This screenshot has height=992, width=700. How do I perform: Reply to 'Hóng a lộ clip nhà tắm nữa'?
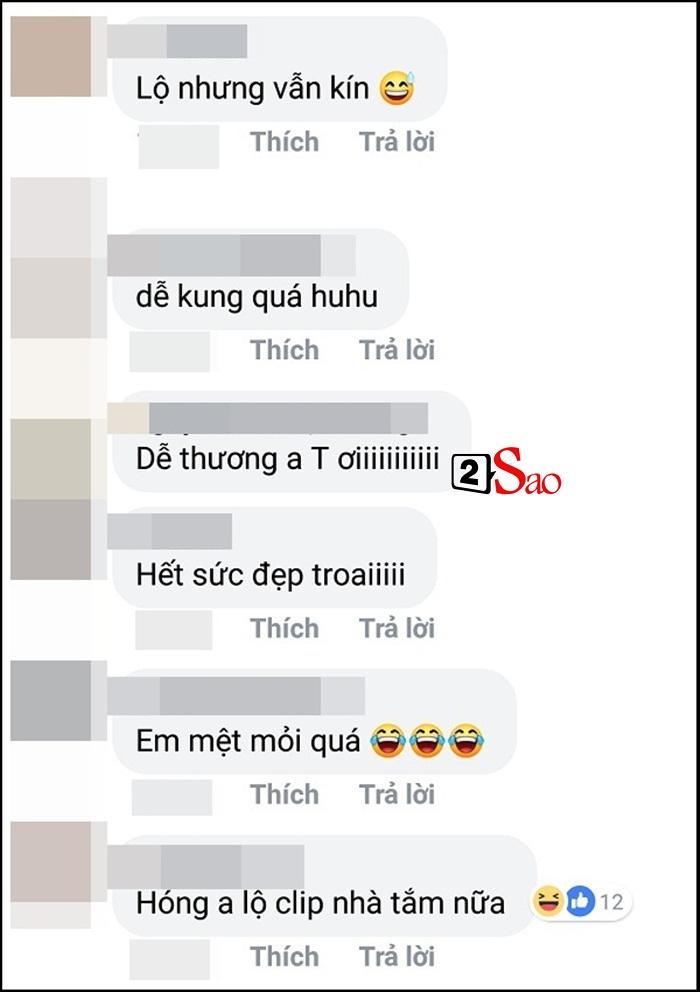(397, 956)
